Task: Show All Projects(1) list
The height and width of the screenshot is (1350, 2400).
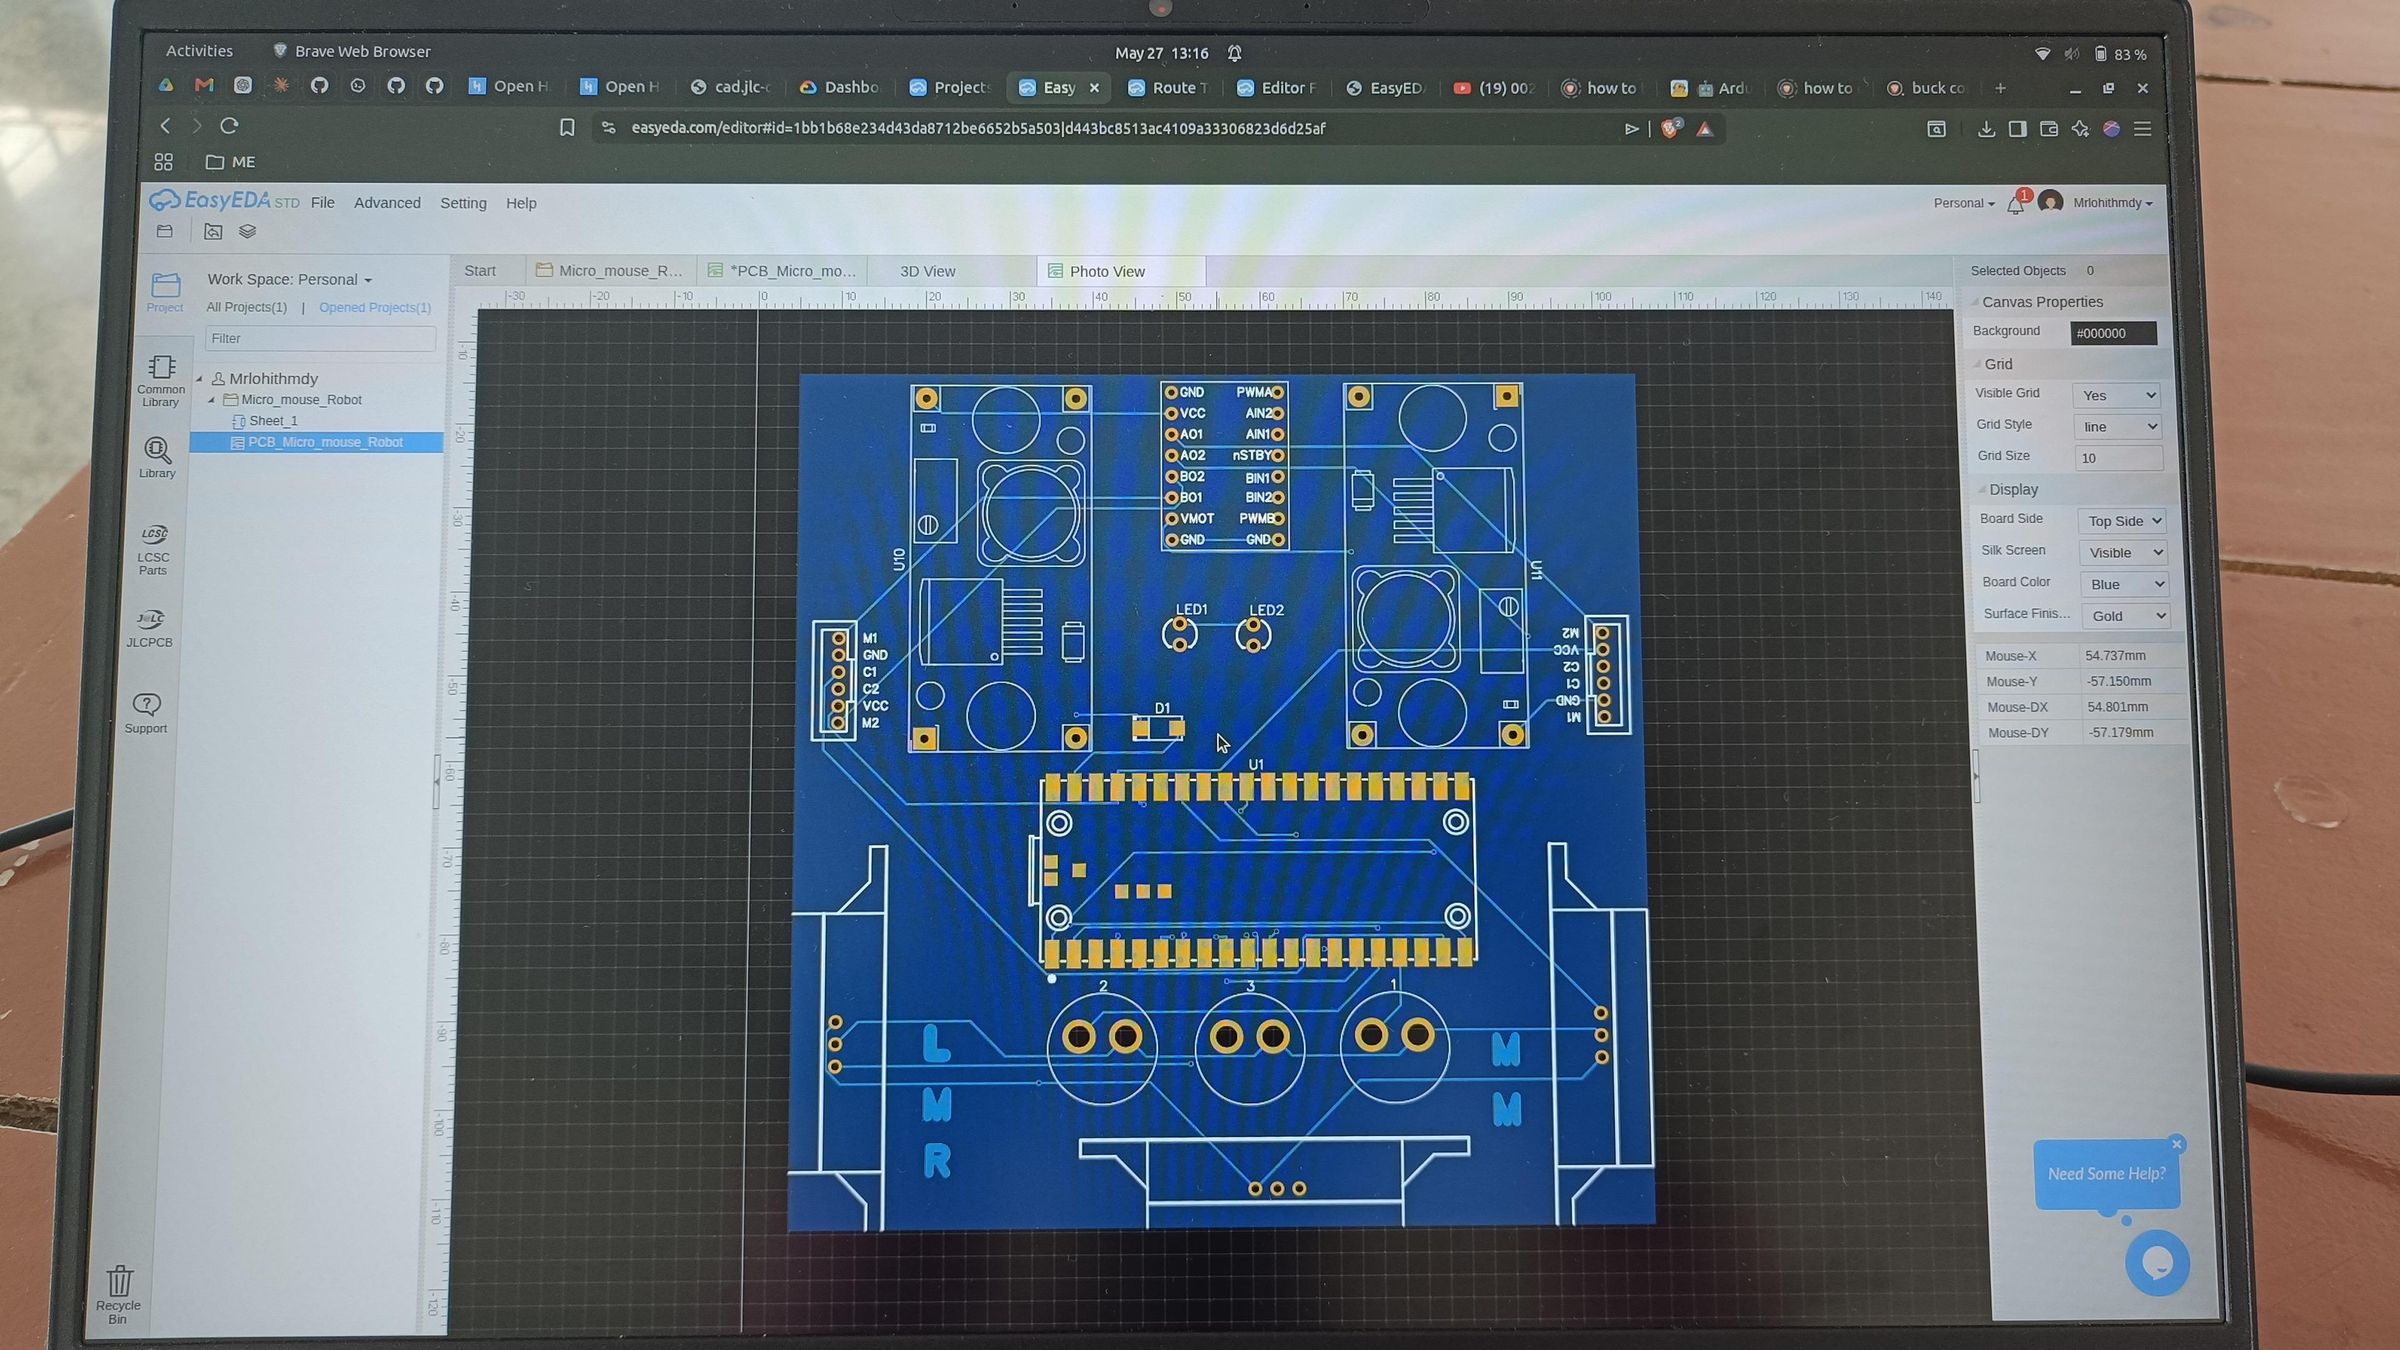Action: [x=246, y=307]
